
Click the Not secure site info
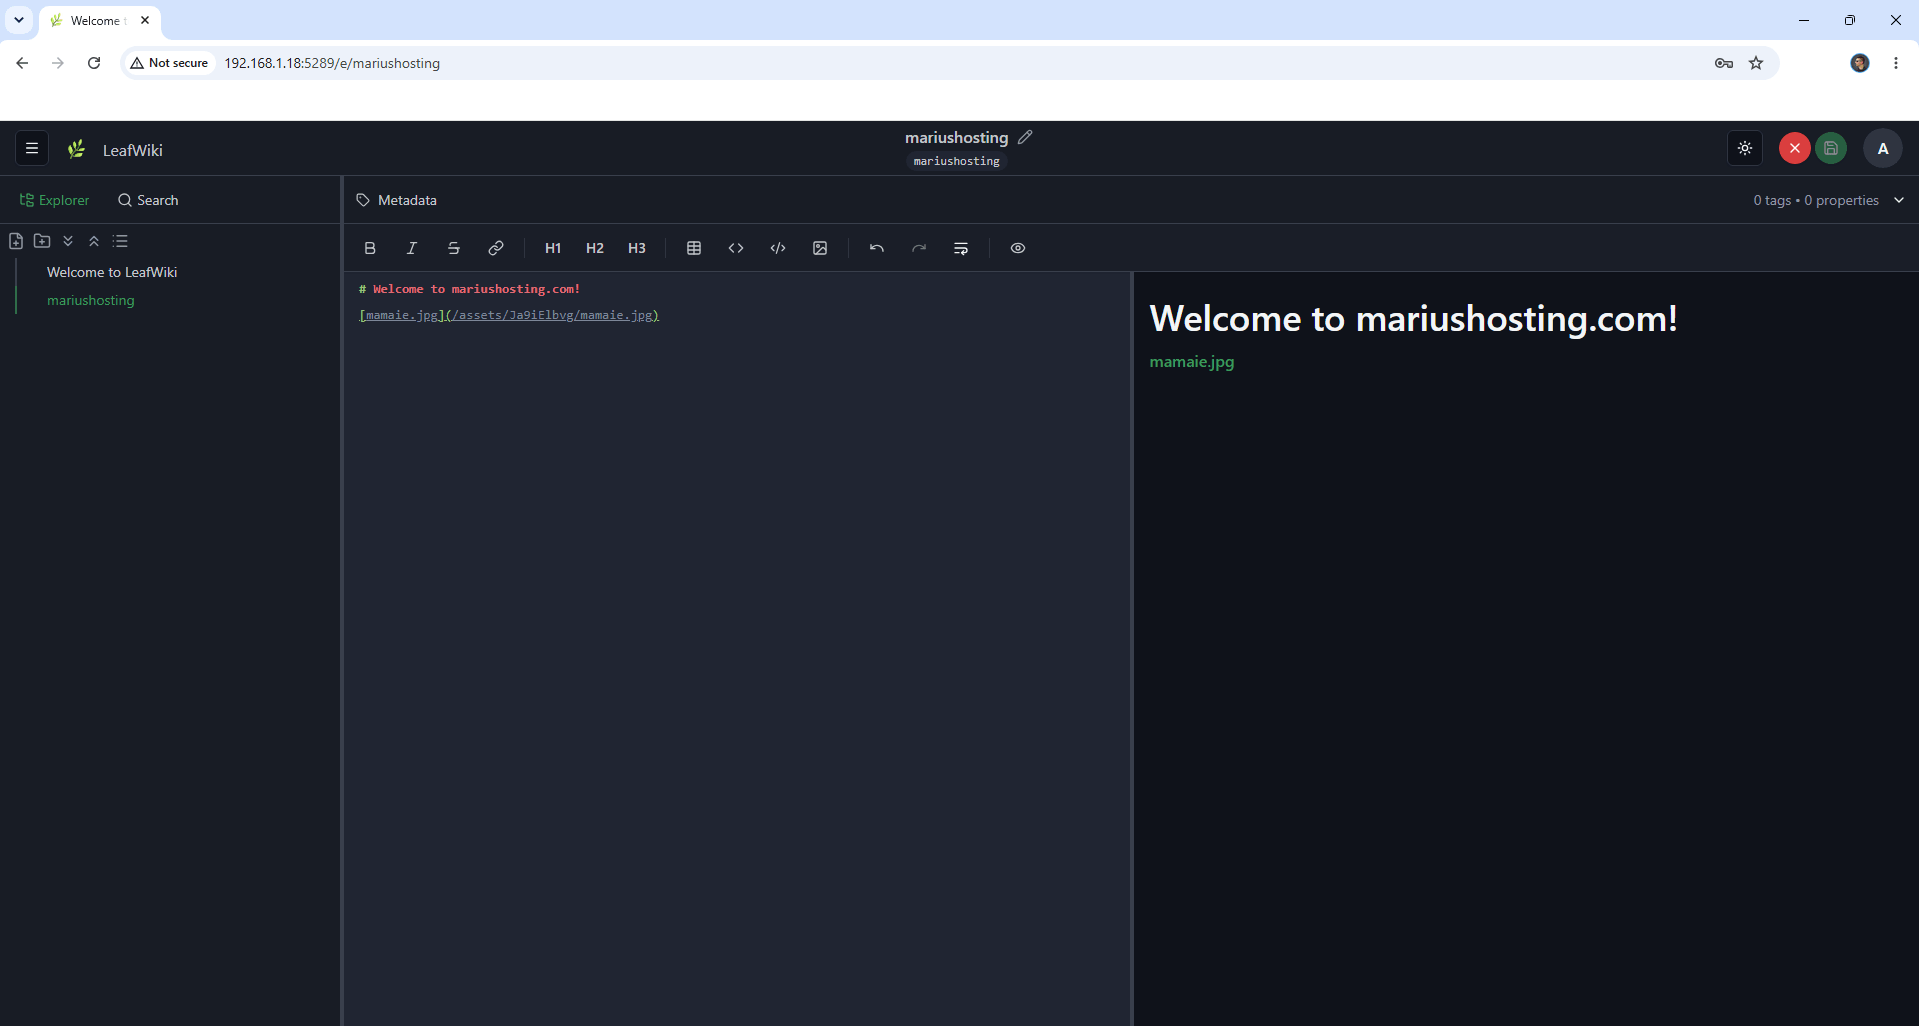tap(169, 63)
